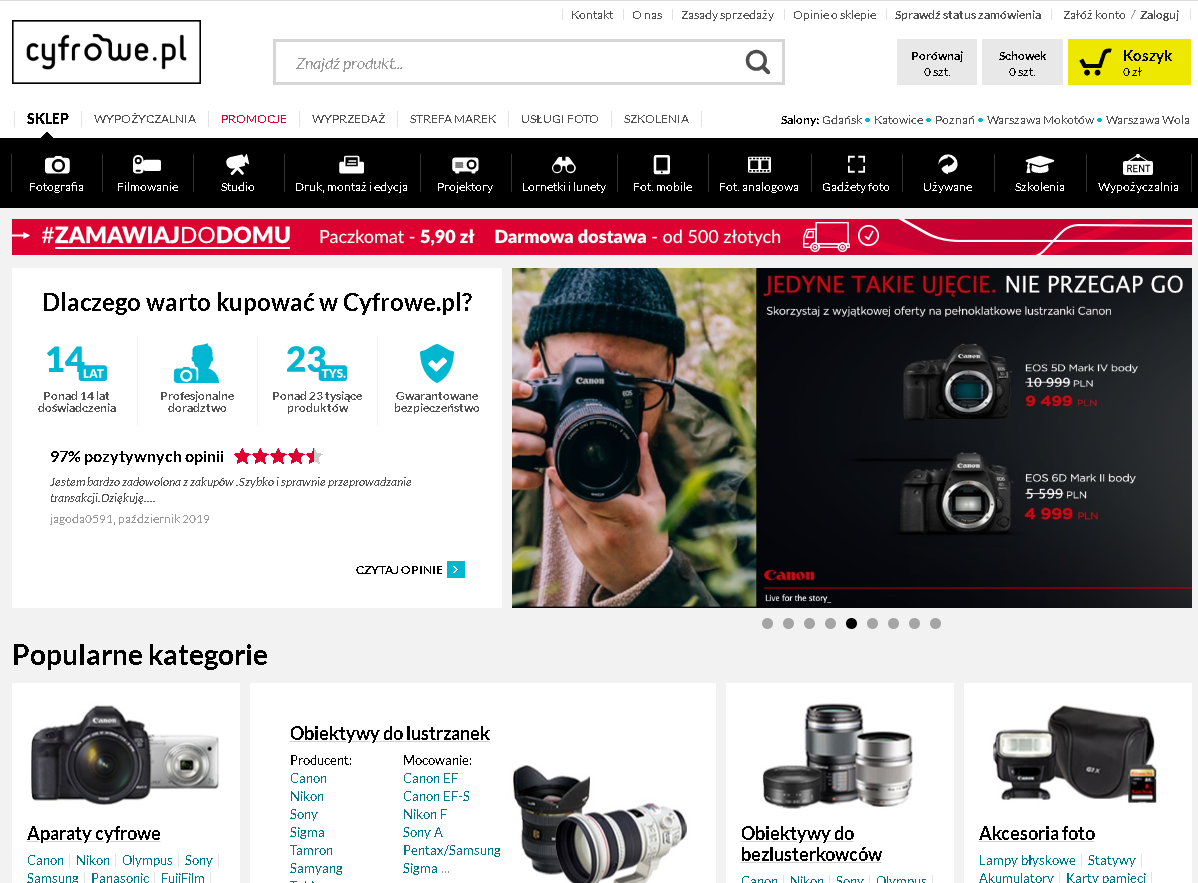The width and height of the screenshot is (1198, 883).
Task: Click the Koszyk shopping cart icon
Action: coord(1094,62)
